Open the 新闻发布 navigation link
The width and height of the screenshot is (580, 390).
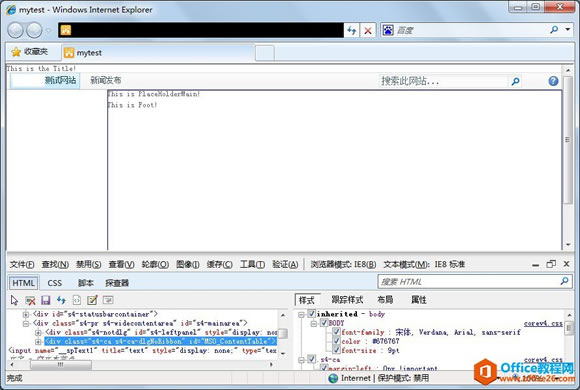pyautogui.click(x=106, y=80)
